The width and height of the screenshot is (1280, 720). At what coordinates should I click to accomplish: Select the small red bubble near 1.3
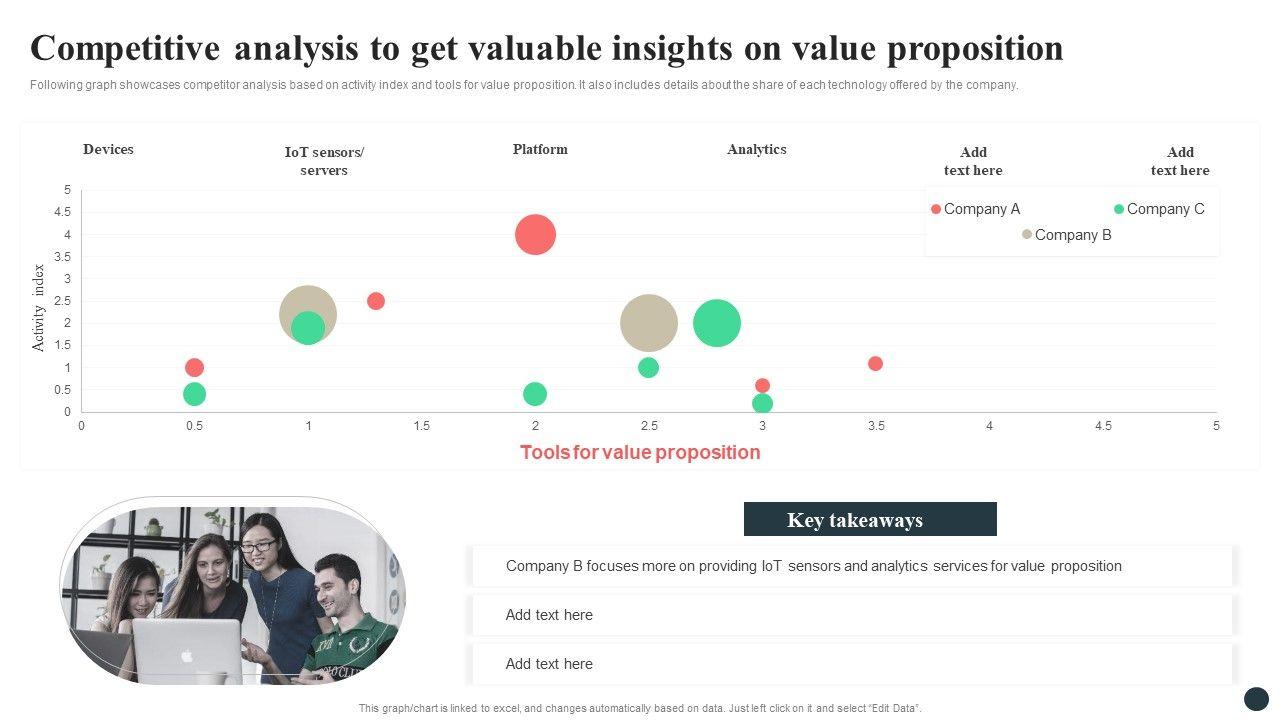tap(376, 301)
